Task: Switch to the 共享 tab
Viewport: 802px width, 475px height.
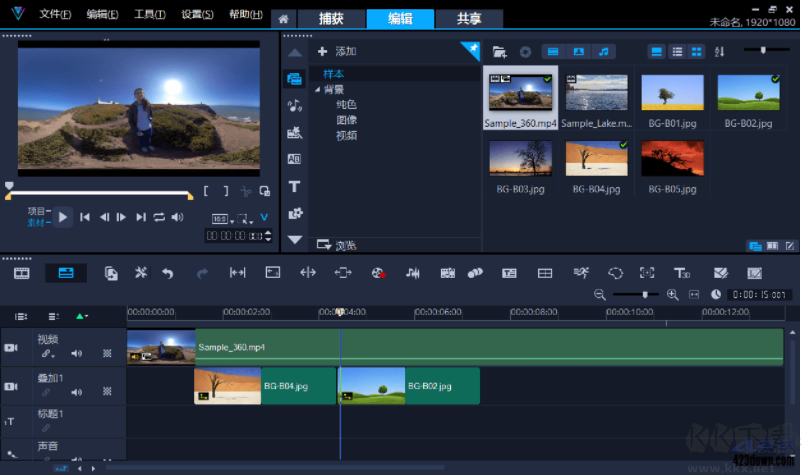Action: coord(469,18)
